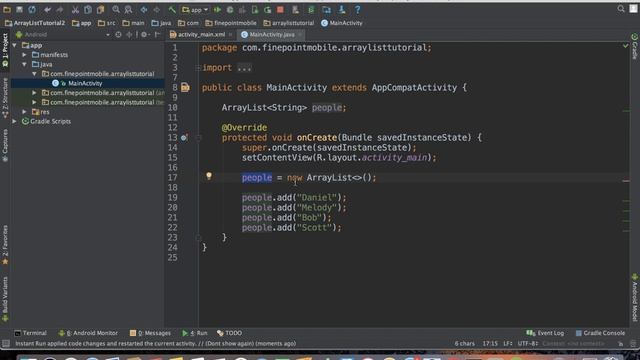Collapse the first com.finepointmobile.arraylisttutorial package
Image resolution: width=640 pixels, height=360 pixels.
(34, 74)
